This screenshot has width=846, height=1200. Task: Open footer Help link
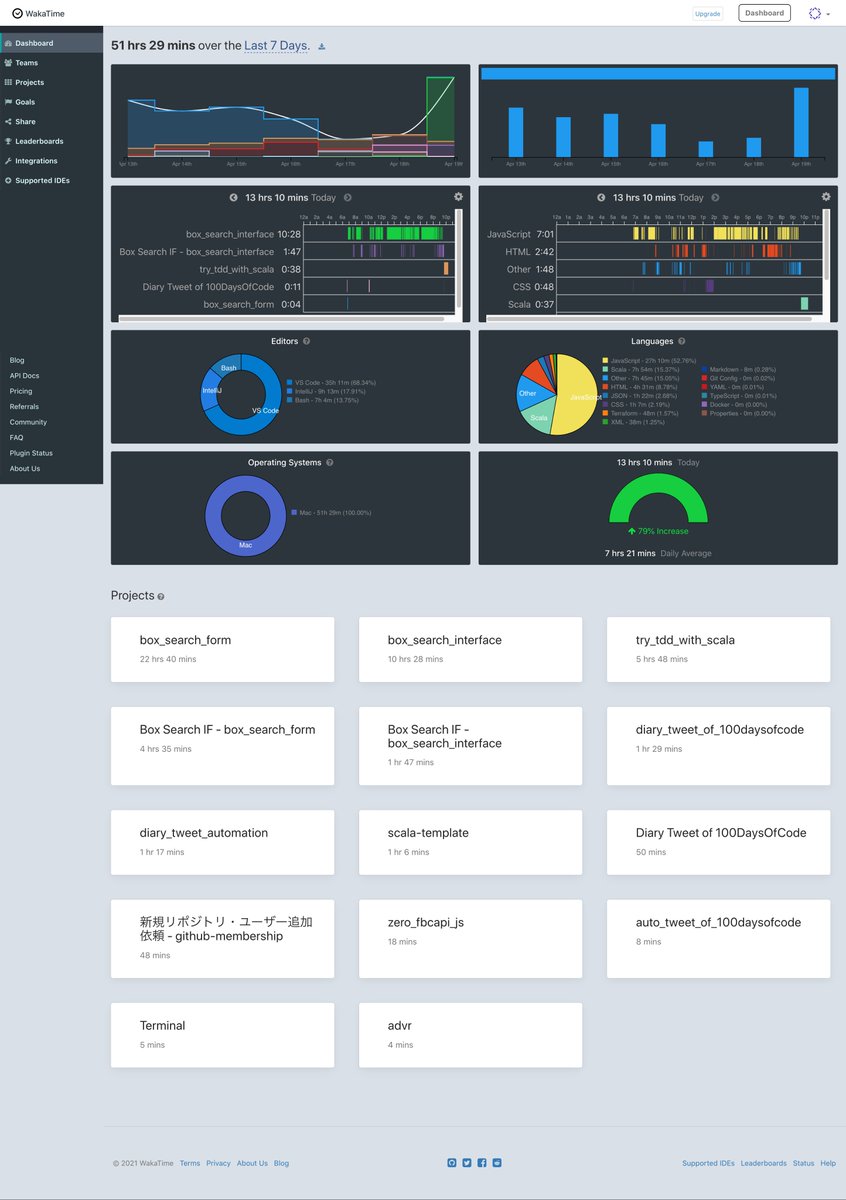tap(828, 1163)
